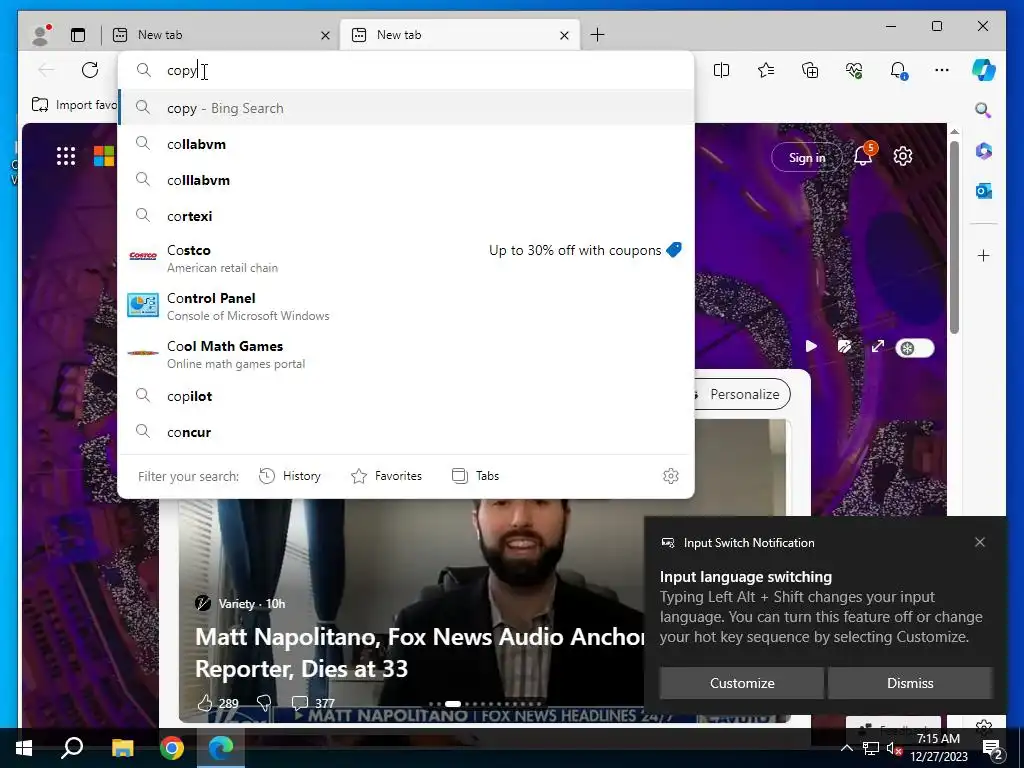Toggle the background effect switch
The height and width of the screenshot is (768, 1024).
(914, 348)
